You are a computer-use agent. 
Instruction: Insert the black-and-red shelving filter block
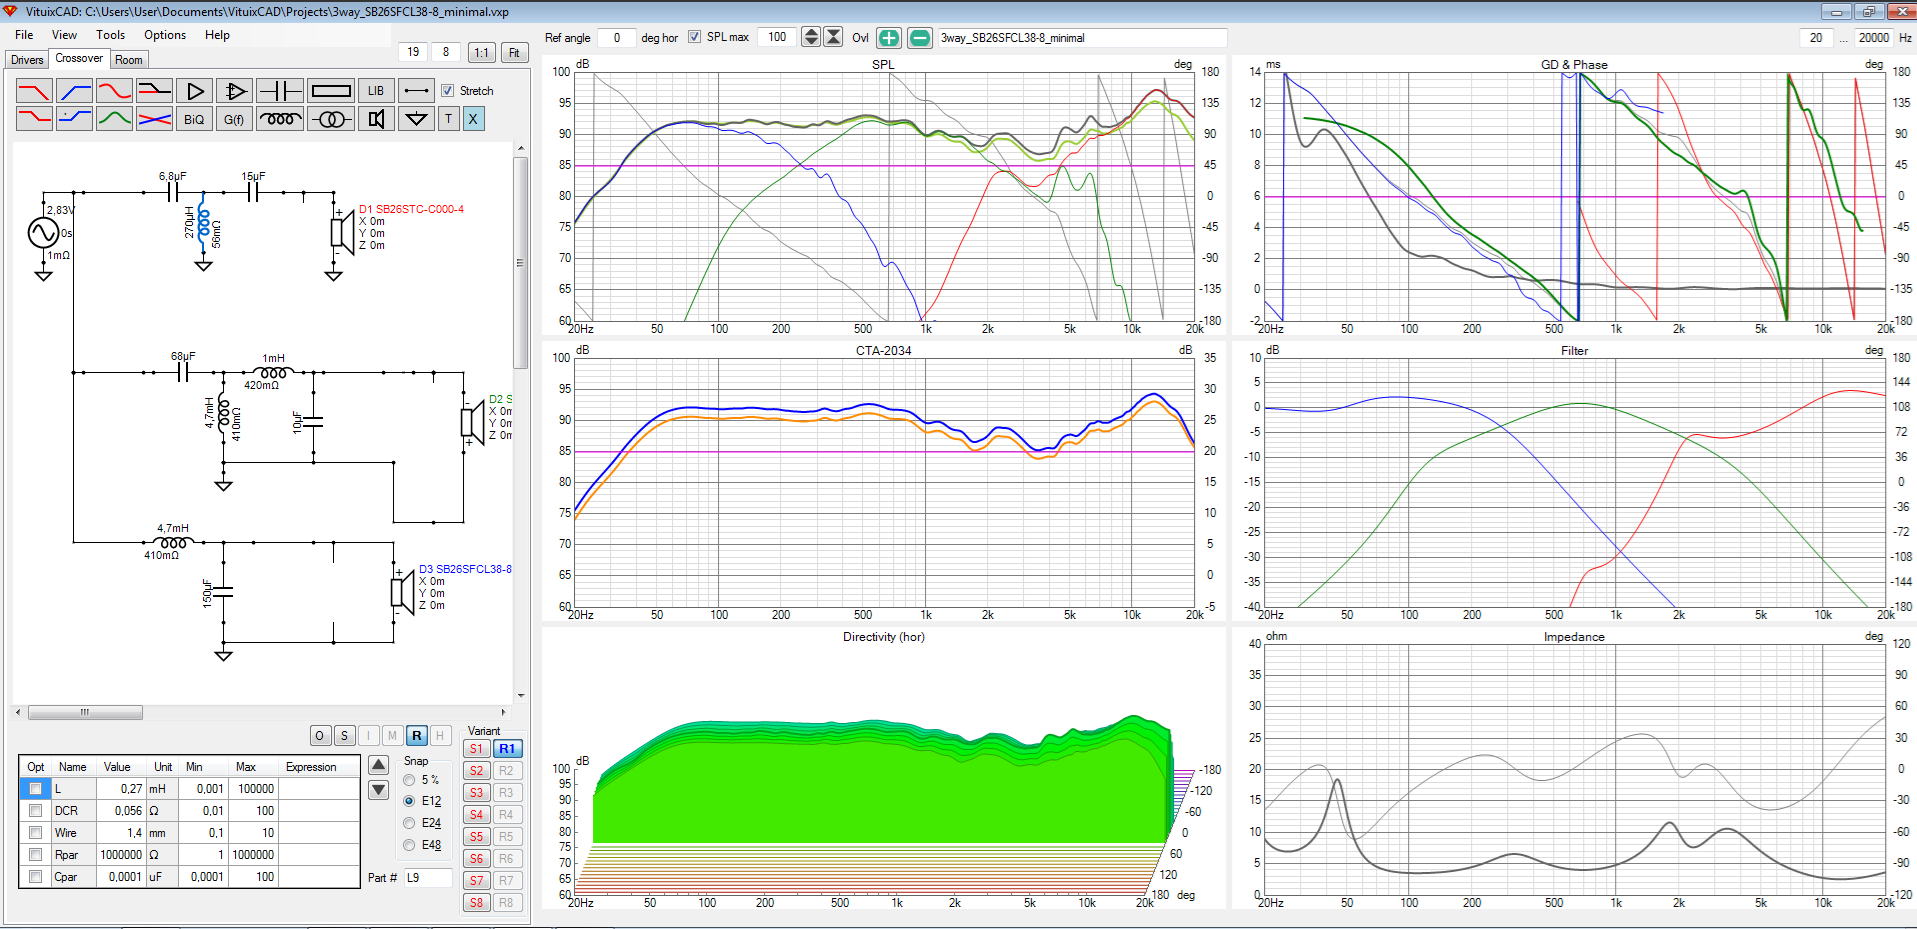(x=154, y=91)
